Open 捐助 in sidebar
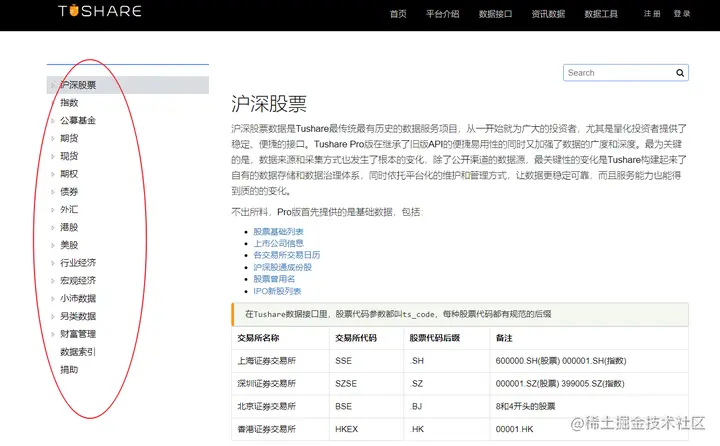Viewport: 720px width, 446px height. [x=69, y=370]
